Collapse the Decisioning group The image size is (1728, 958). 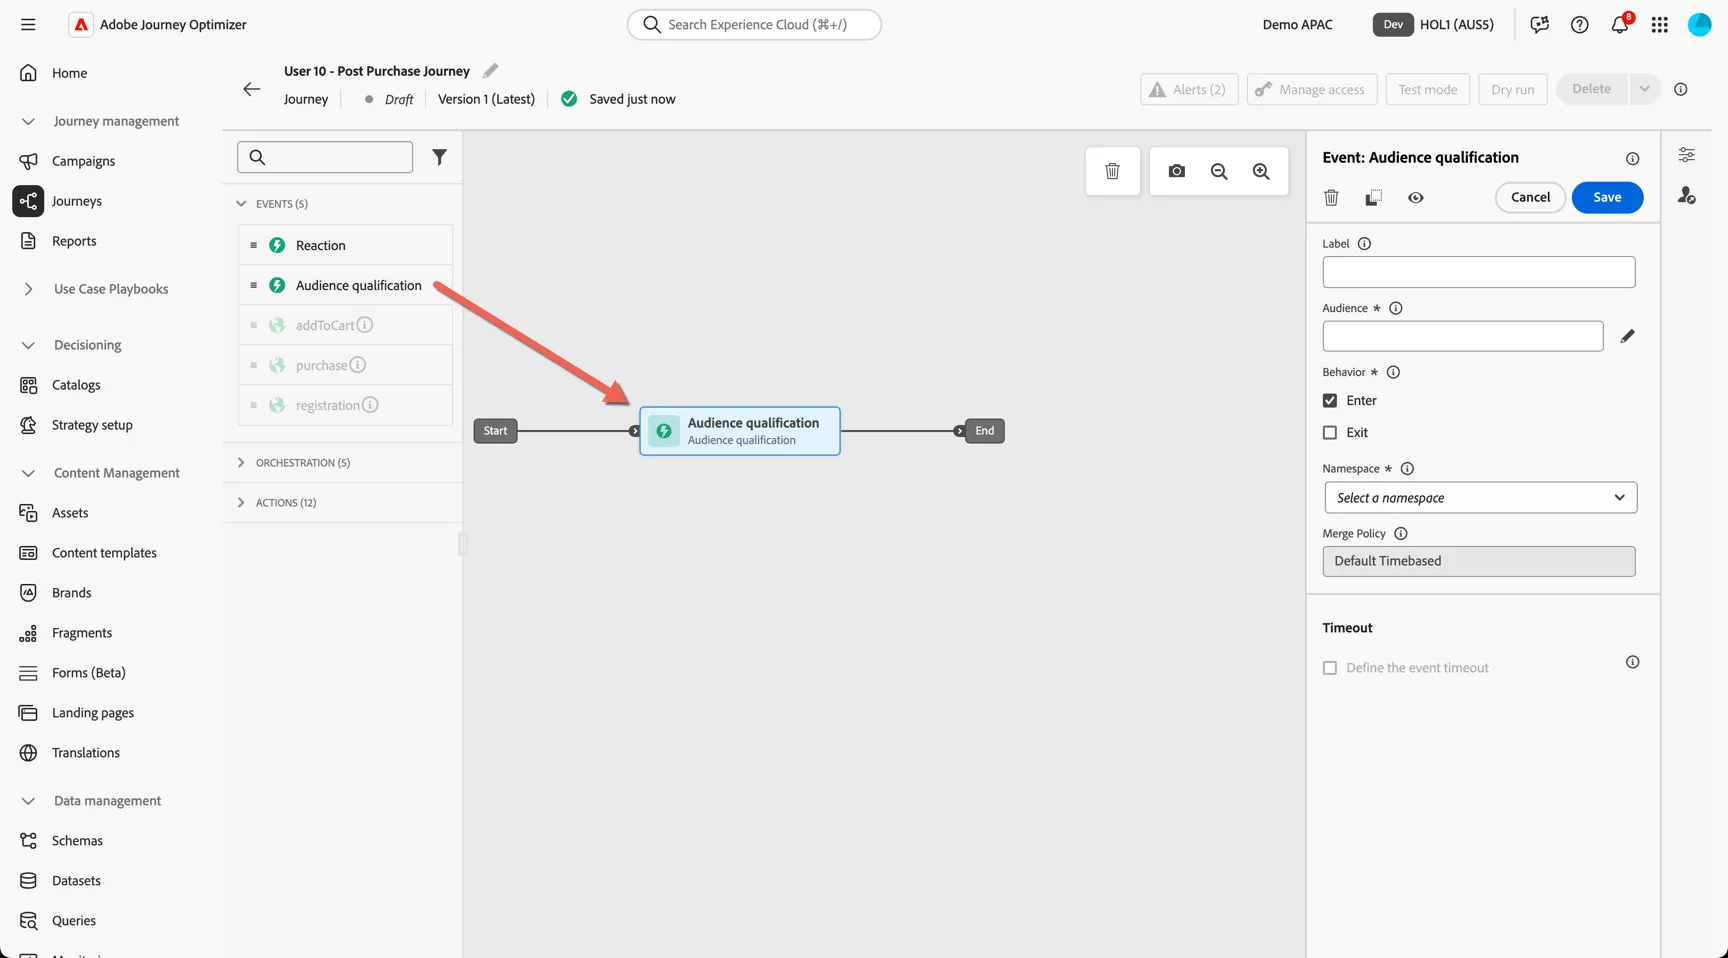pyautogui.click(x=28, y=345)
